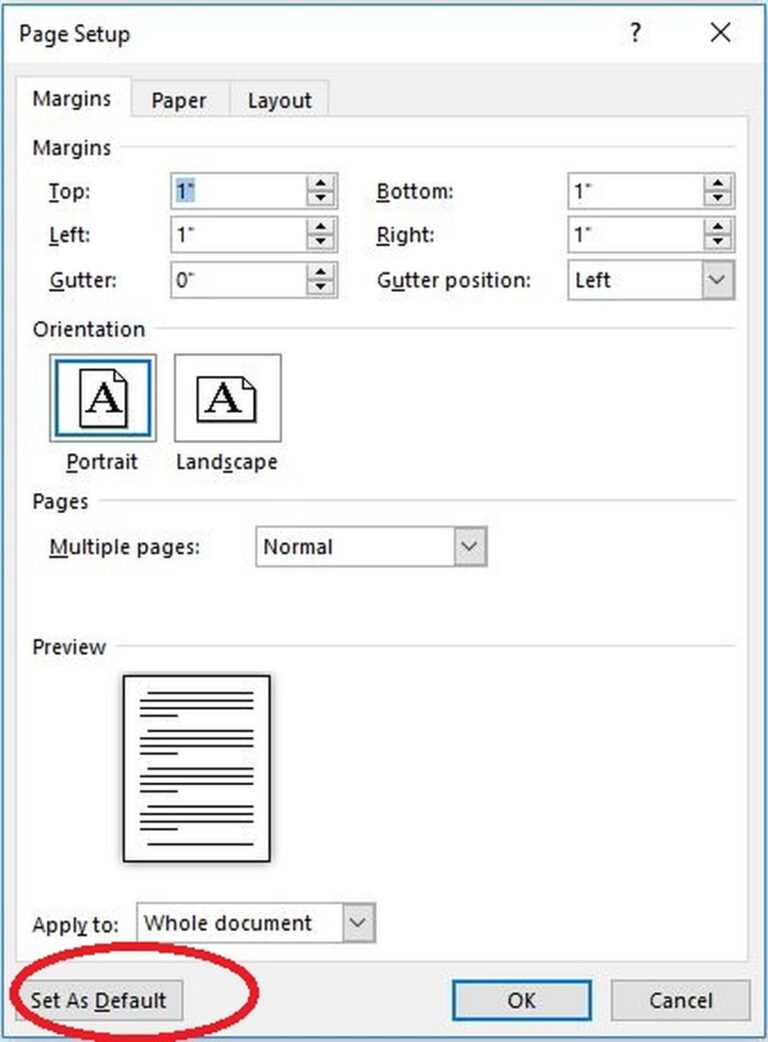768x1042 pixels.
Task: Click the Gutter: label
Action: [x=82, y=280]
